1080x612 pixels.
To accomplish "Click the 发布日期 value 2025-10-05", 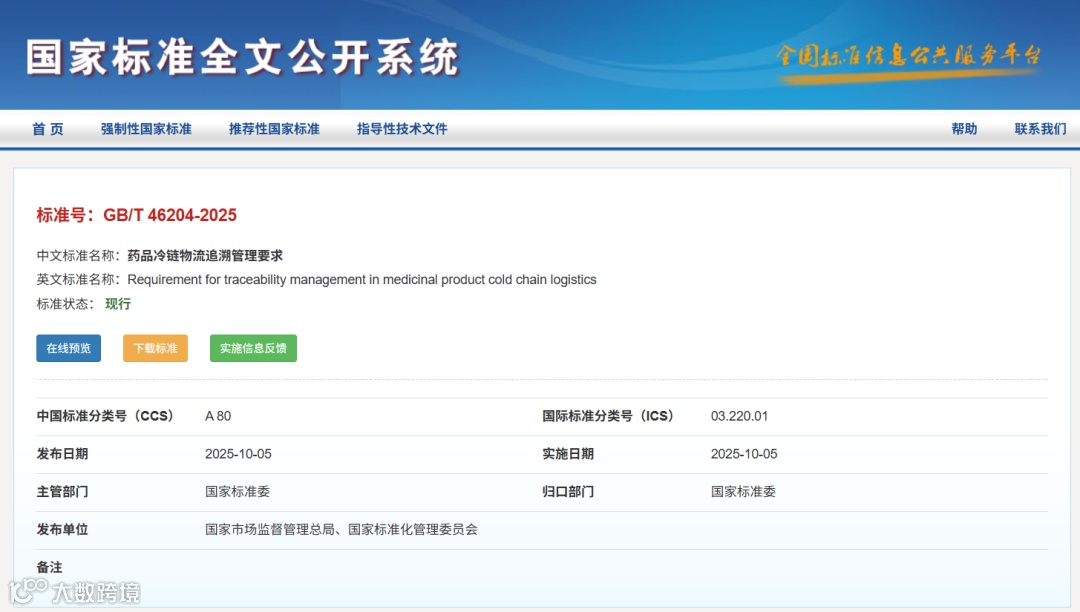I will [x=238, y=454].
